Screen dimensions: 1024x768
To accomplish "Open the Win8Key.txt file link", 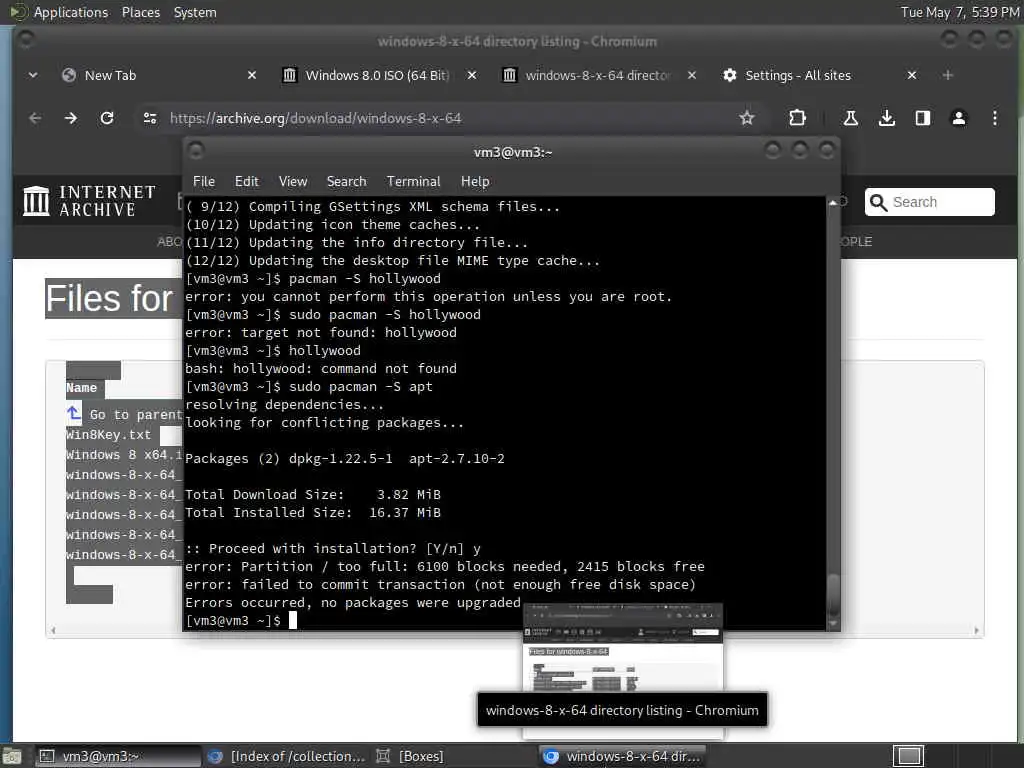I will (108, 435).
